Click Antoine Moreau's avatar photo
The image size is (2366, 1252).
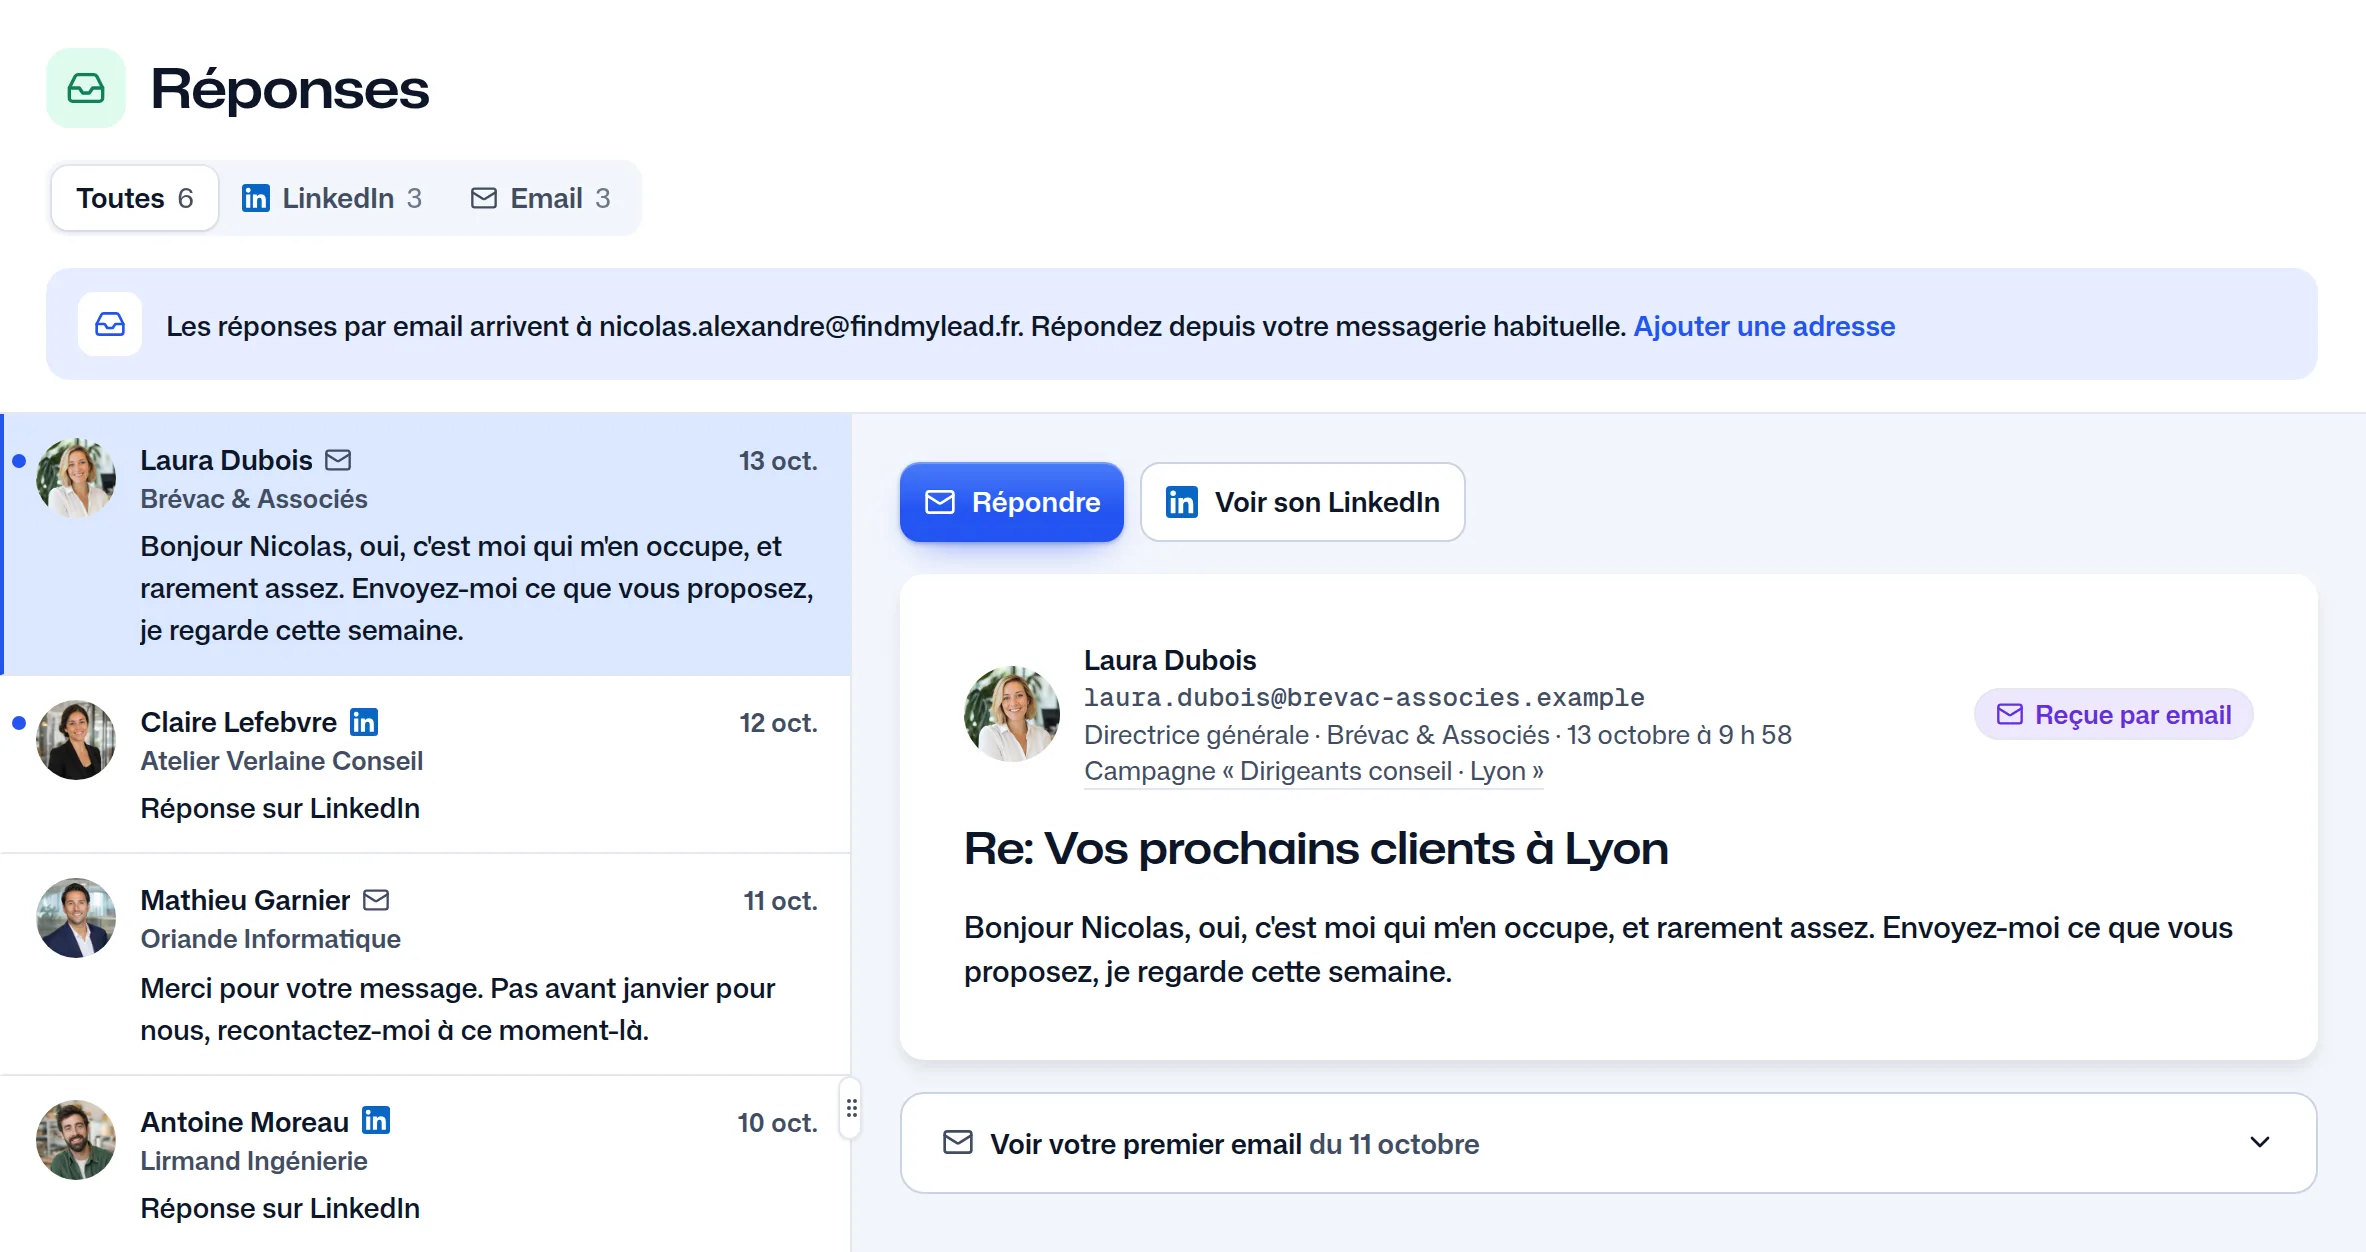(76, 1140)
